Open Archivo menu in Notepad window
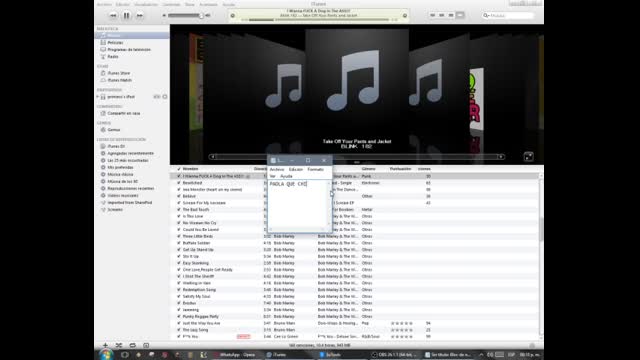Screen dimensions: 640x360 point(277,169)
